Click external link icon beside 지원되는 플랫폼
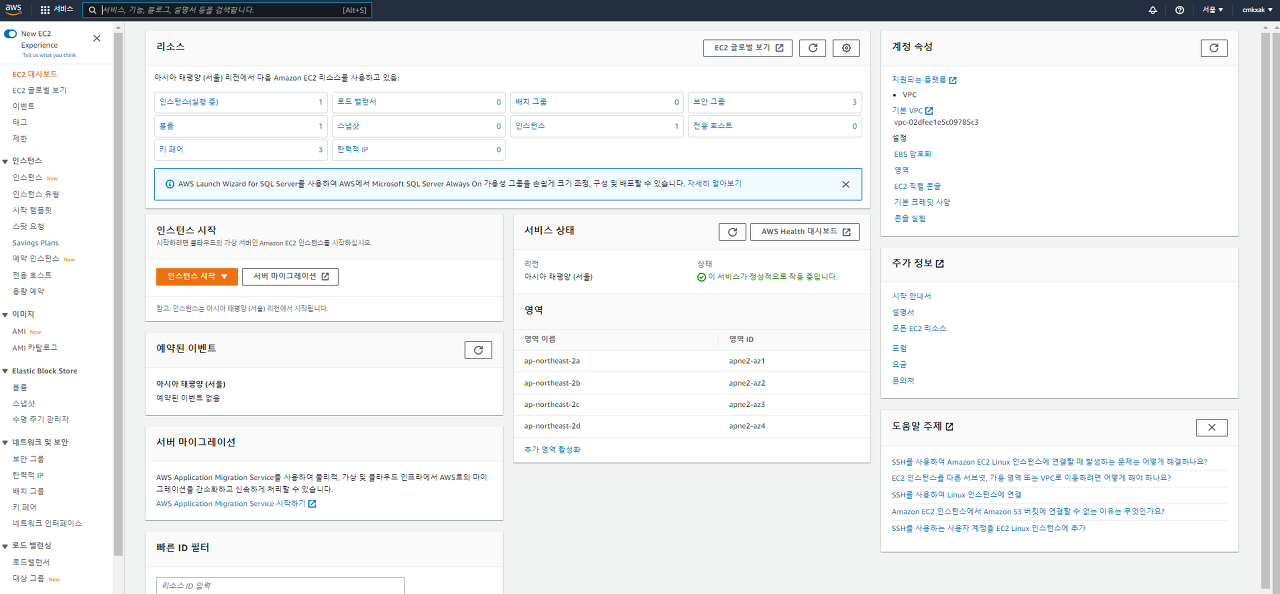The height and width of the screenshot is (594, 1280). coord(953,80)
